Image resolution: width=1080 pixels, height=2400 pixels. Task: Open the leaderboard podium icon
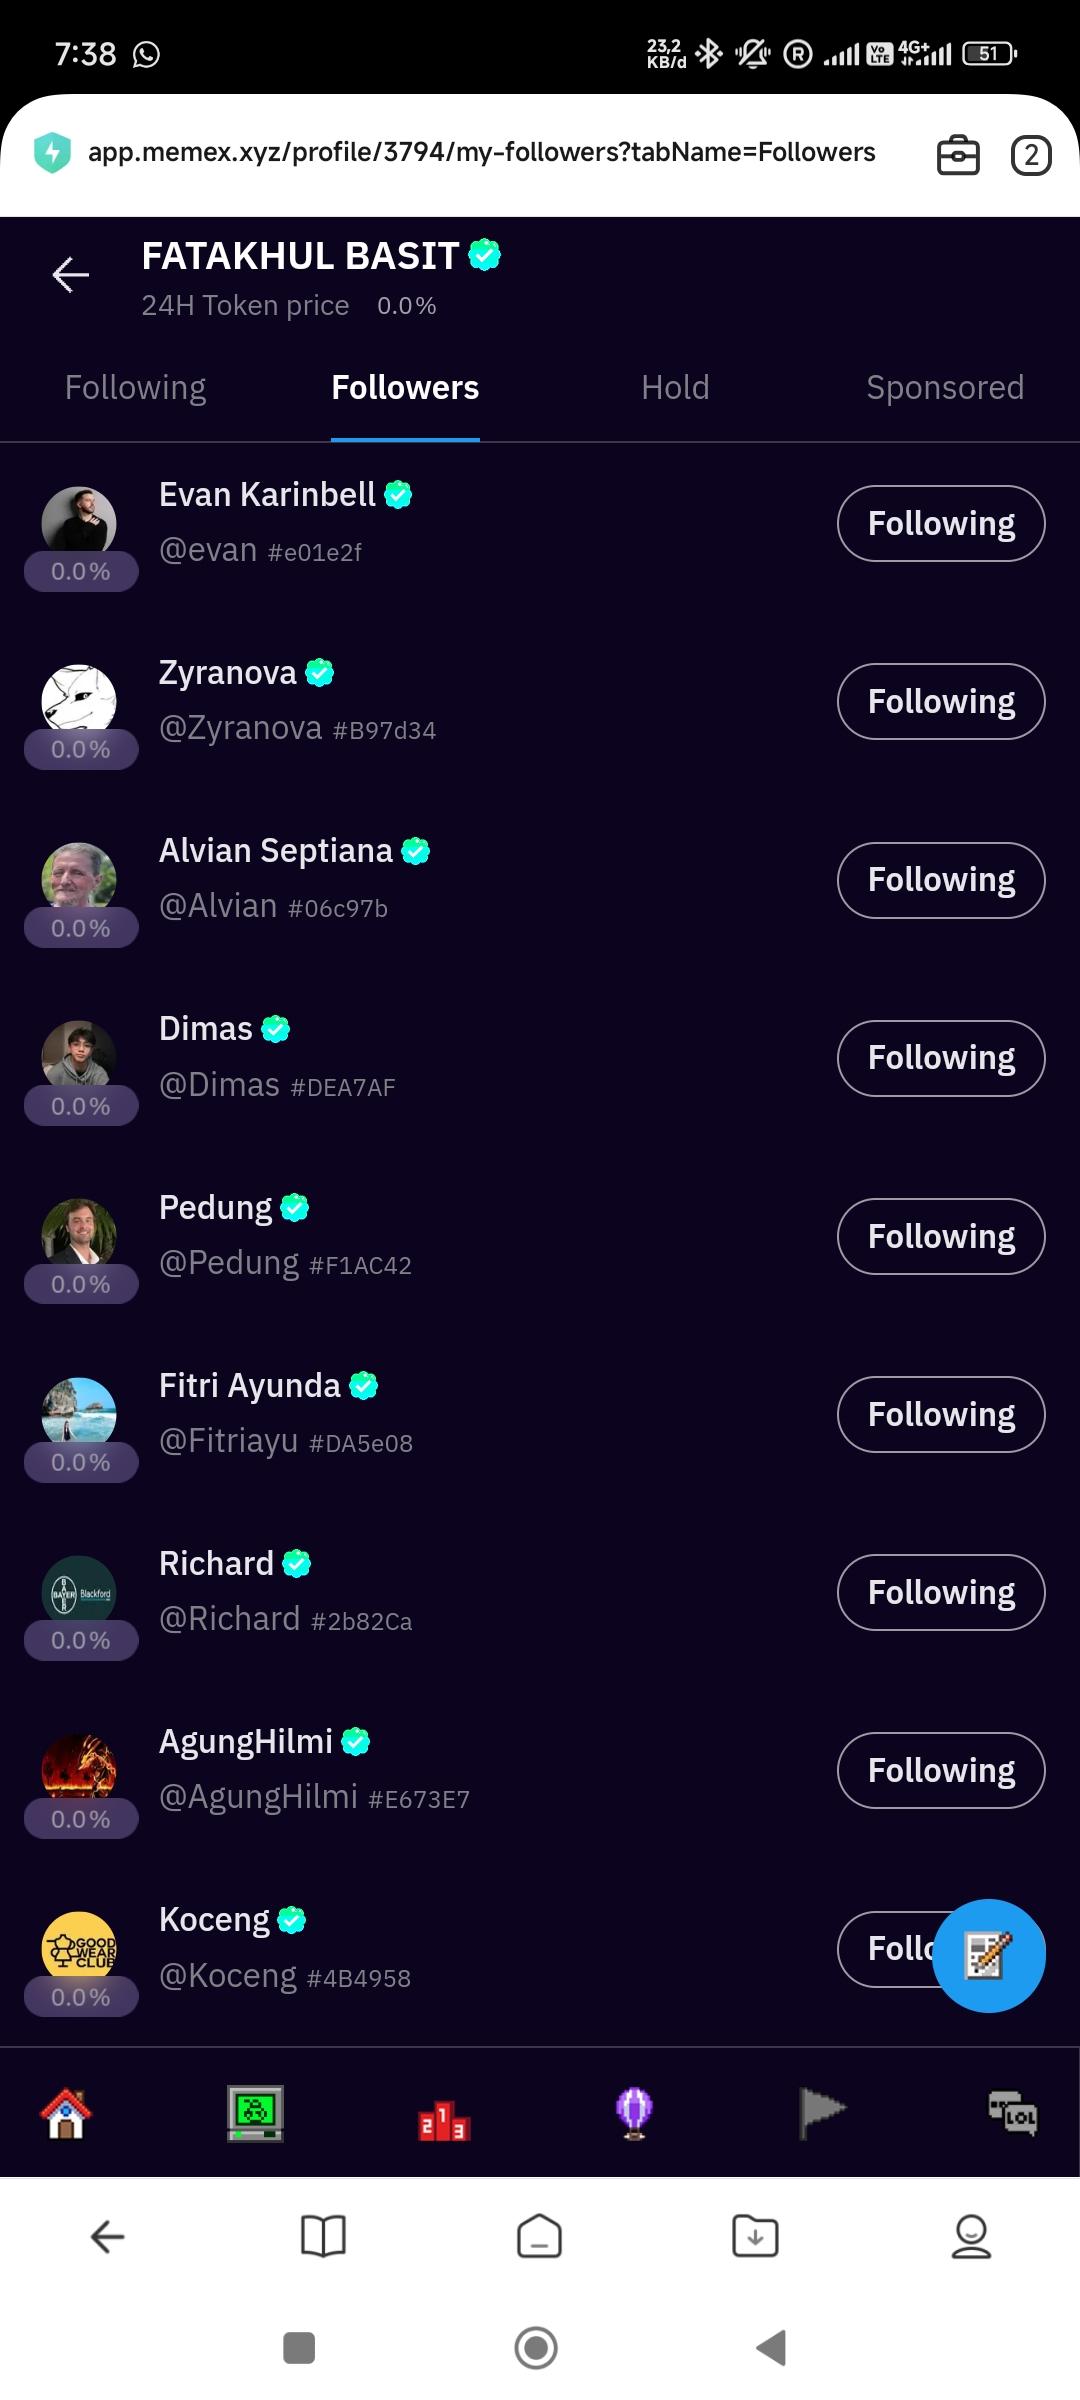(443, 2118)
